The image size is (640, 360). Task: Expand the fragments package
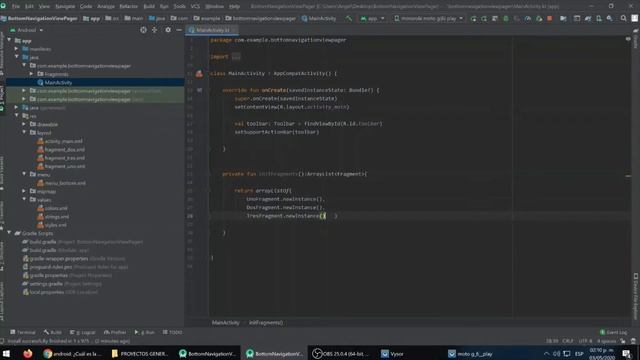(31, 74)
